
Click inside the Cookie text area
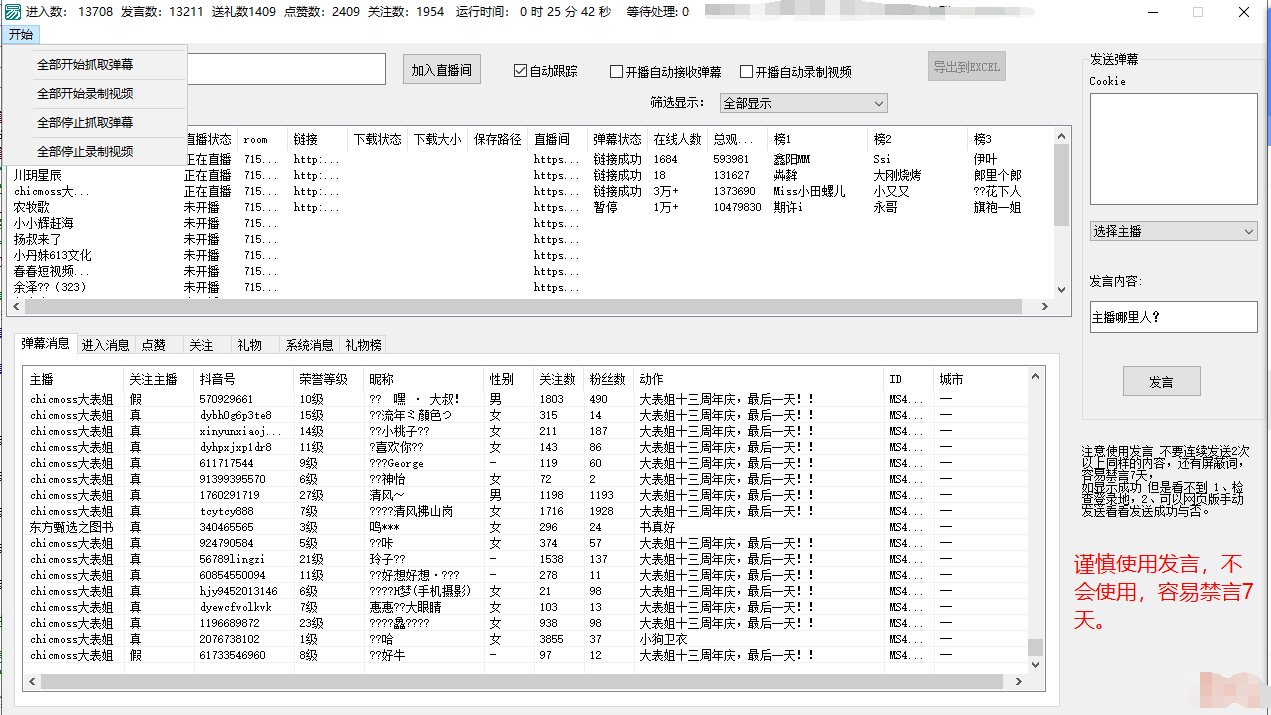click(x=1174, y=147)
